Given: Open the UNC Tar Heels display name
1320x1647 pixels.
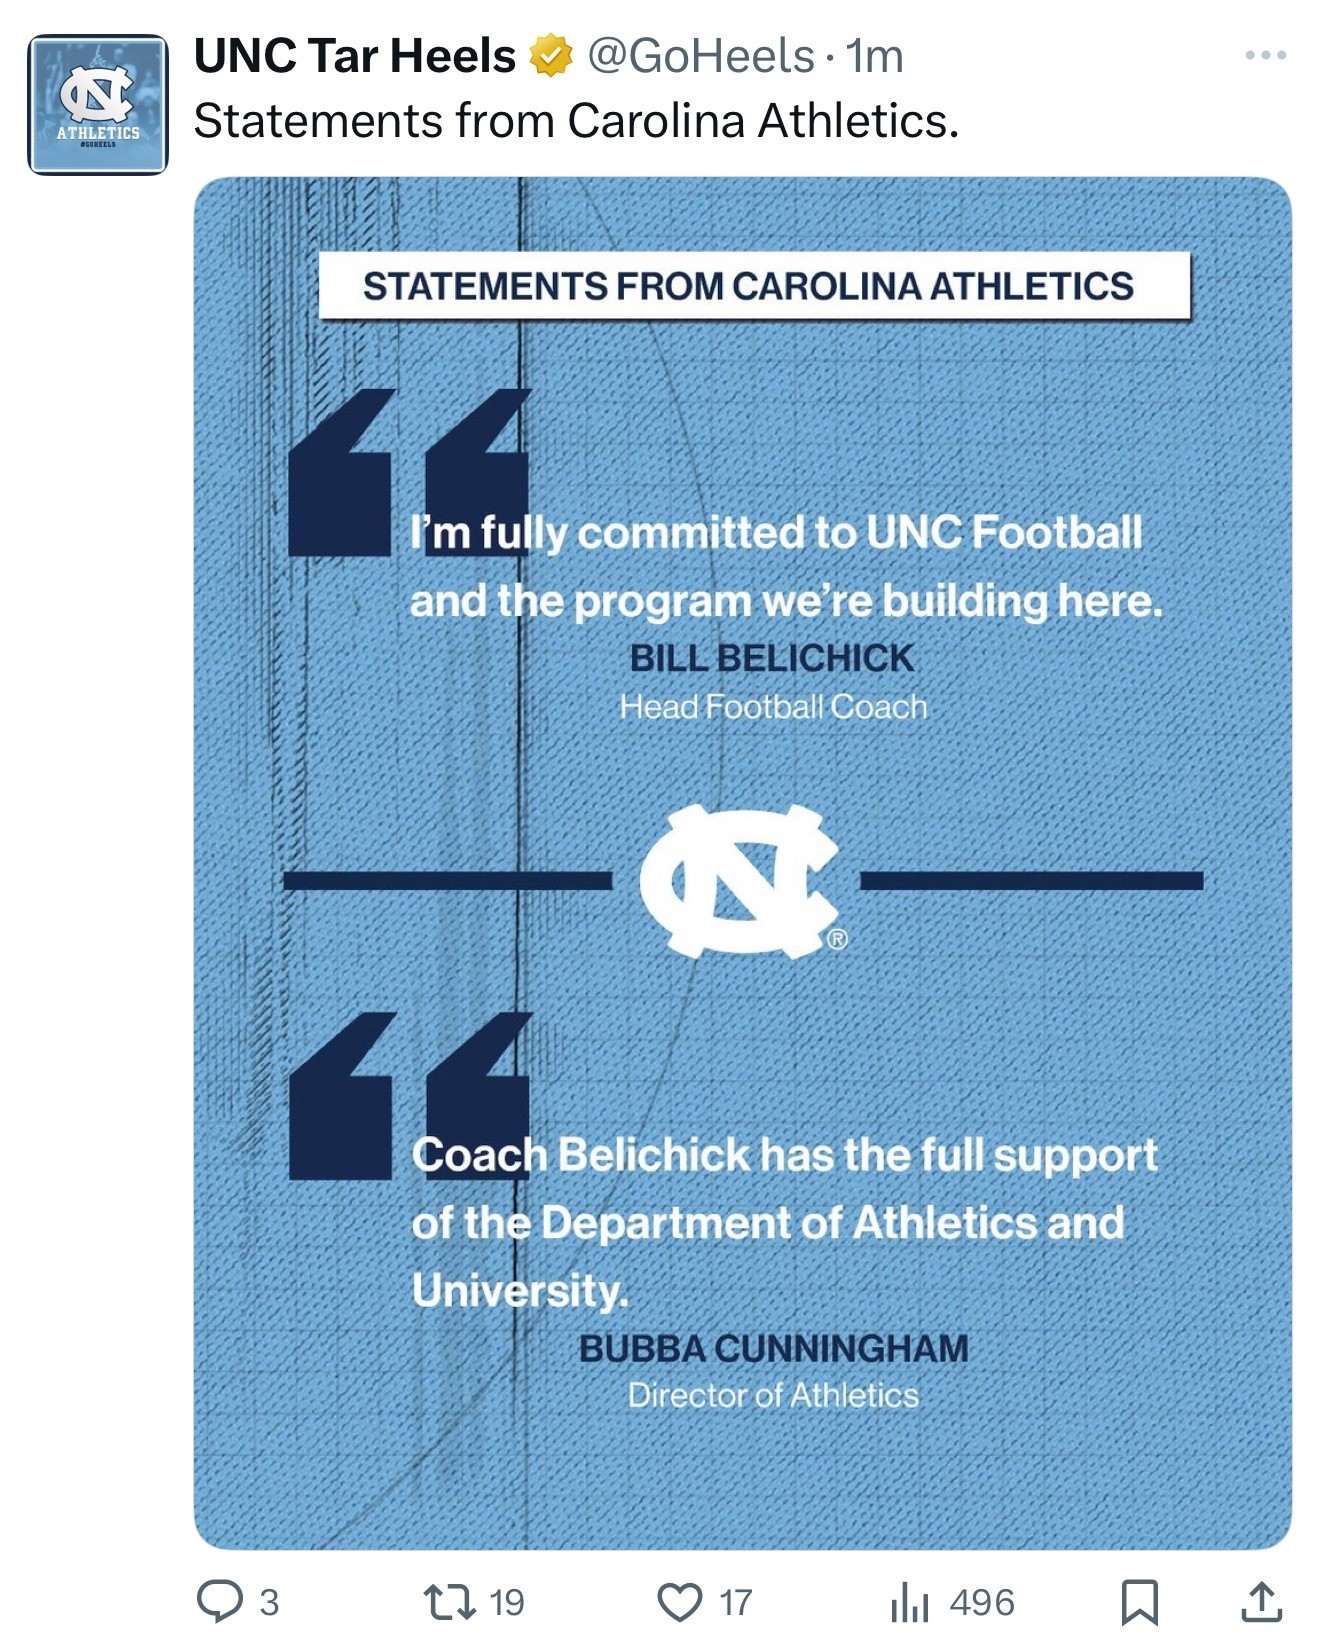Looking at the screenshot, I should tap(355, 56).
